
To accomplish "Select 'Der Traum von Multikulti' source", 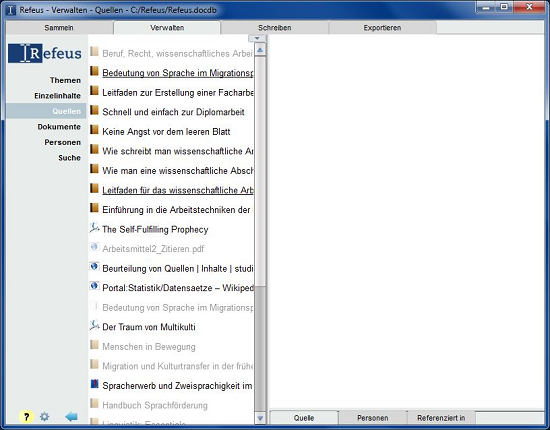I will 149,327.
